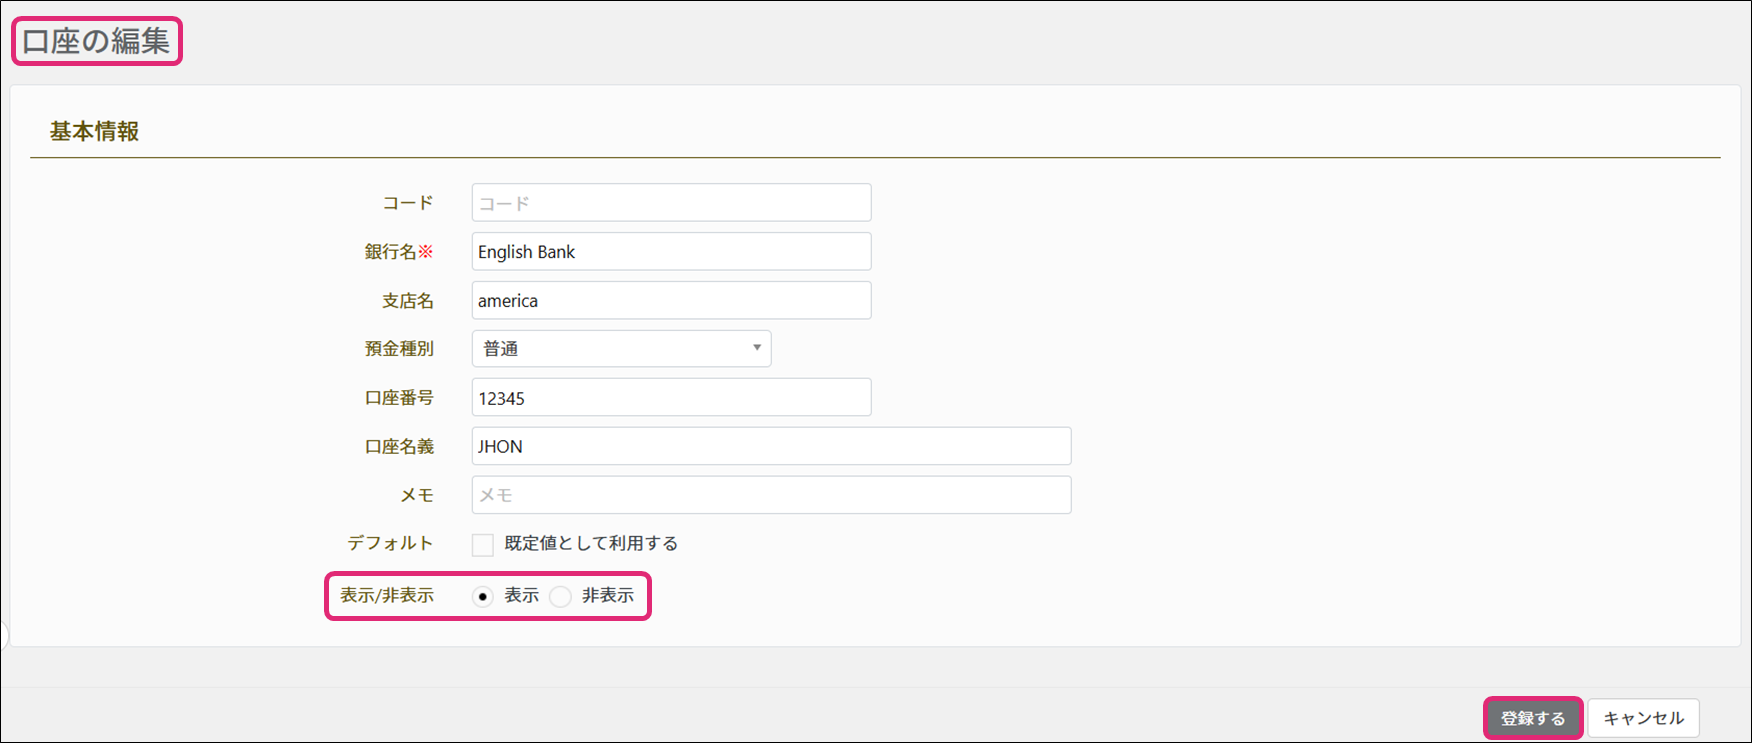Click the 支店名 field containing america

(x=671, y=301)
